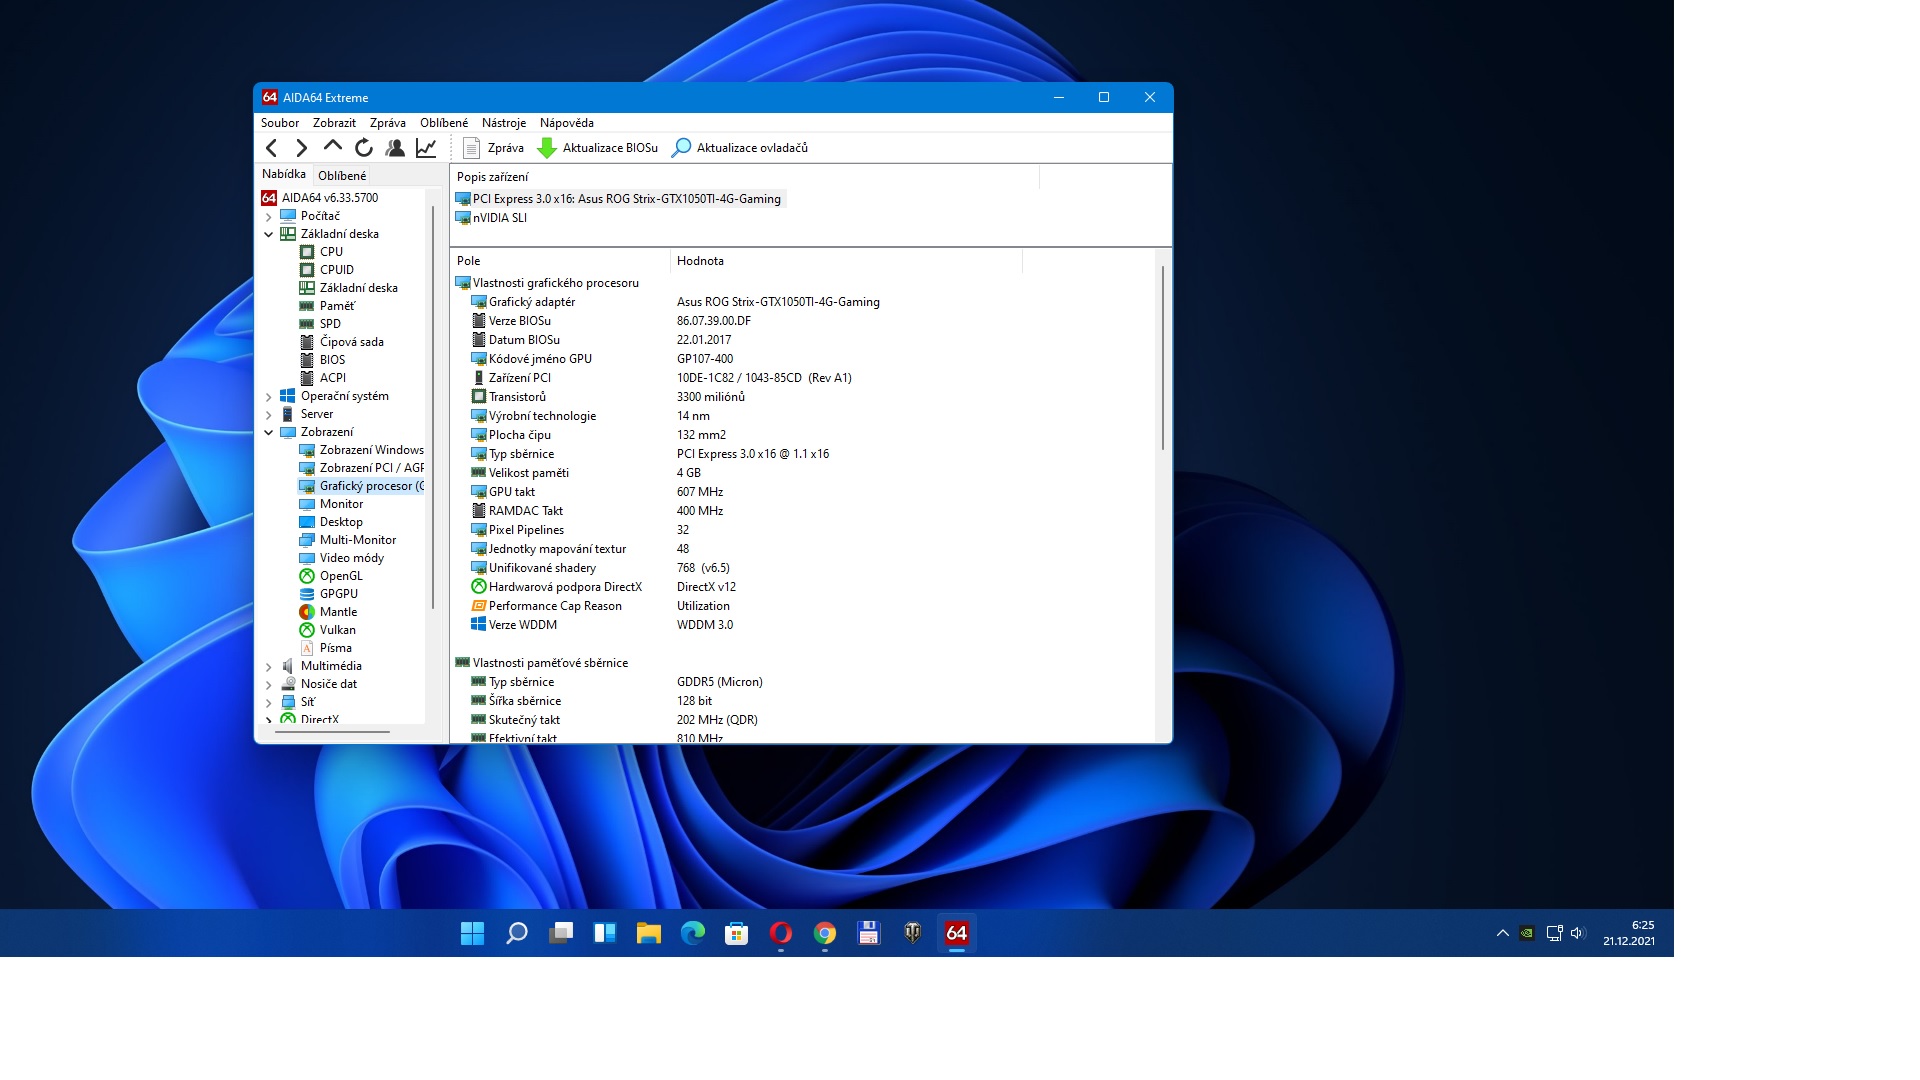Collapse the Základní deska tree node
The height and width of the screenshot is (1080, 1920).
tap(268, 234)
